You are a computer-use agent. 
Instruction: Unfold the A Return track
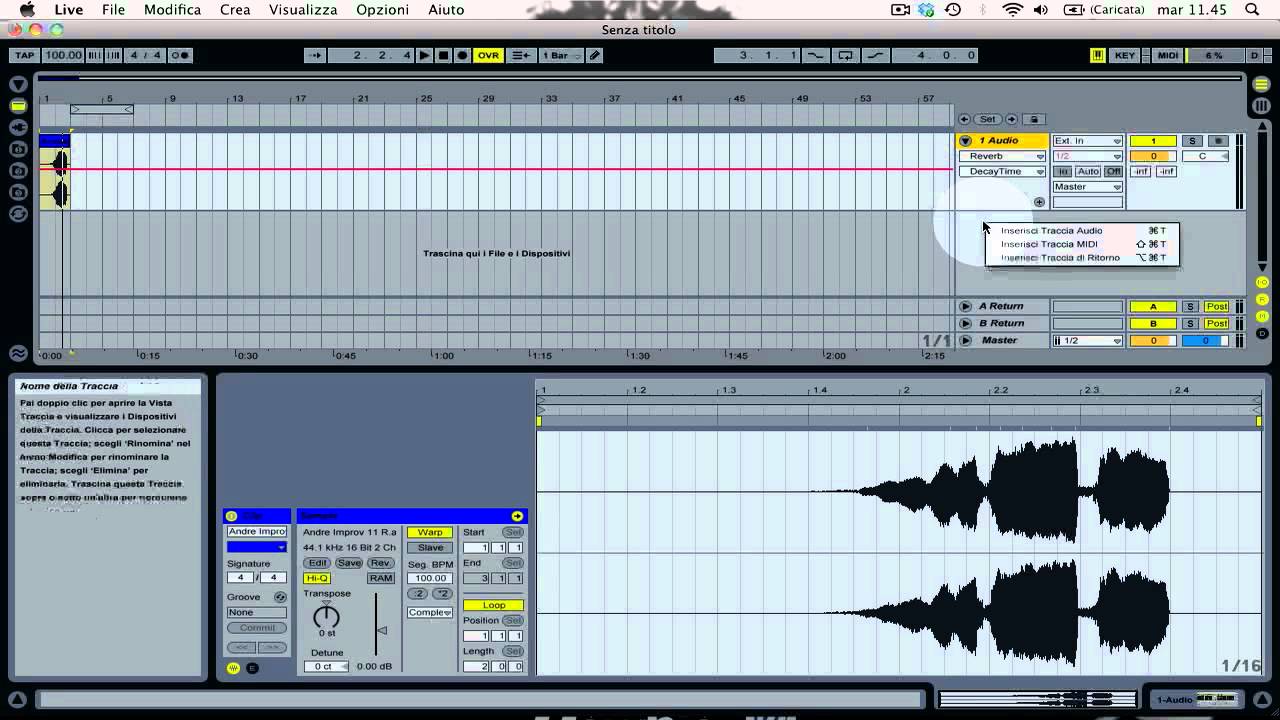966,306
